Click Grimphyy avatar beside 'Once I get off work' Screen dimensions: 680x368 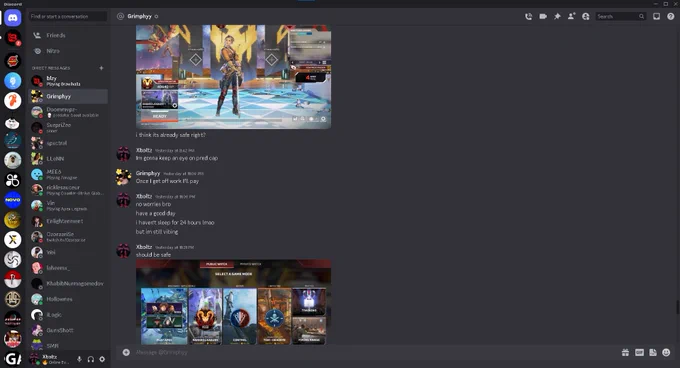[124, 177]
